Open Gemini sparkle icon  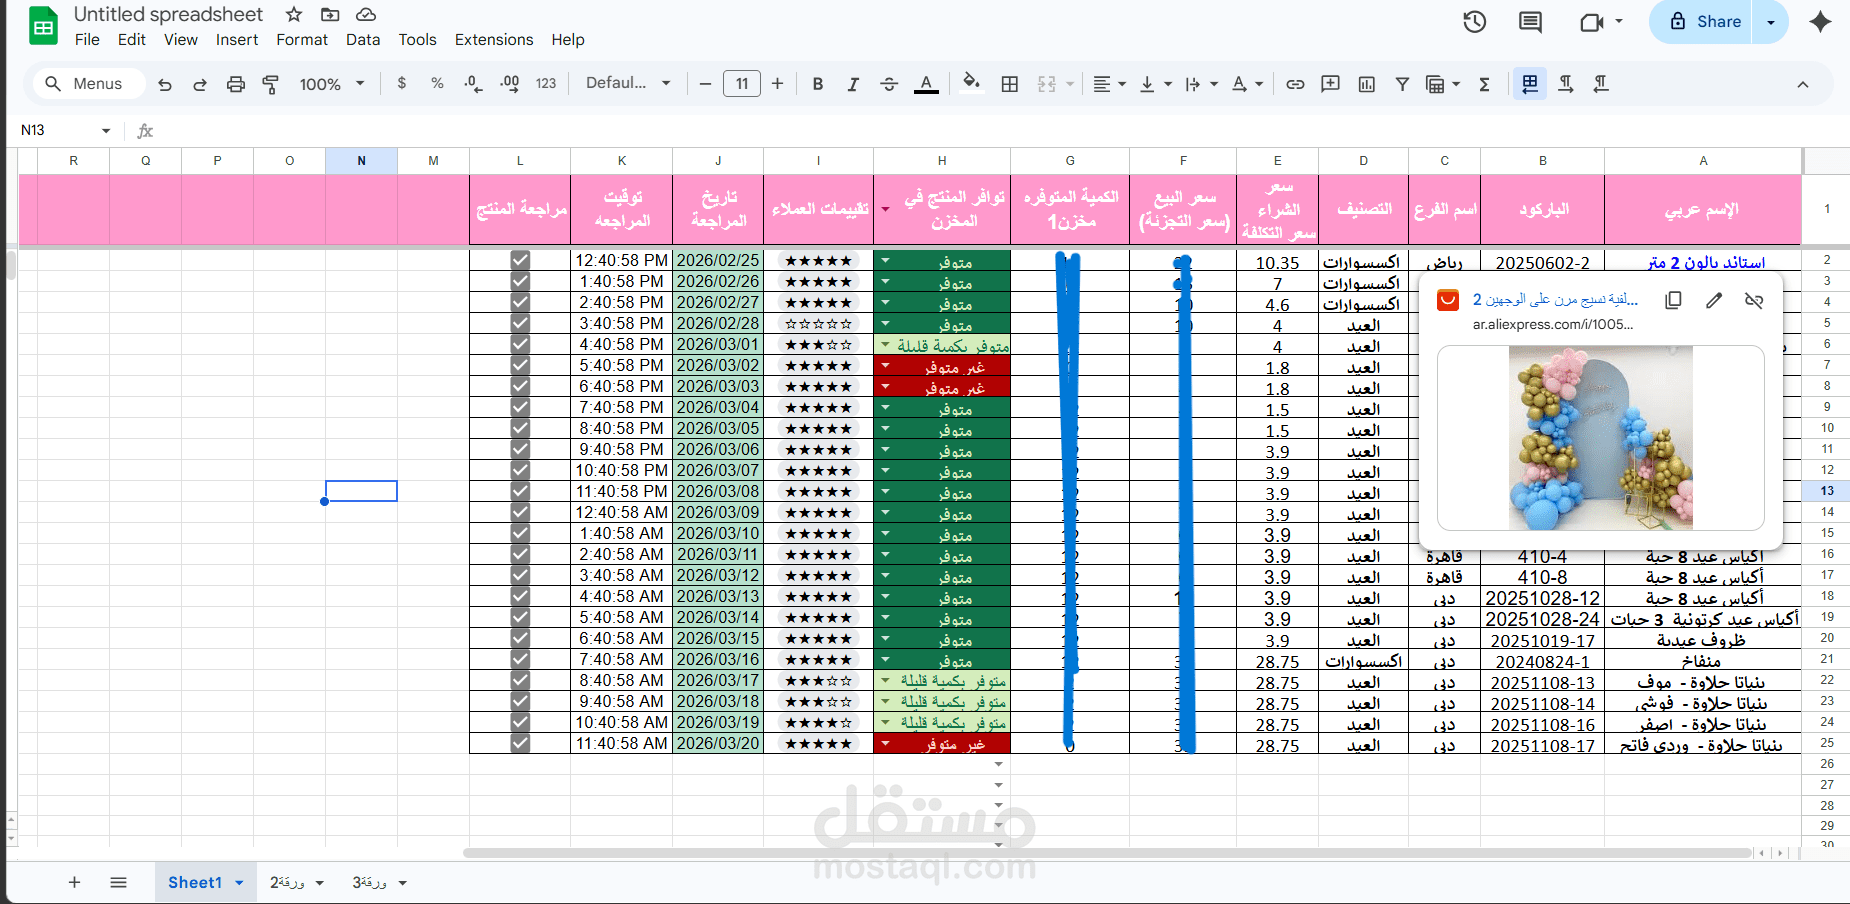click(x=1820, y=22)
